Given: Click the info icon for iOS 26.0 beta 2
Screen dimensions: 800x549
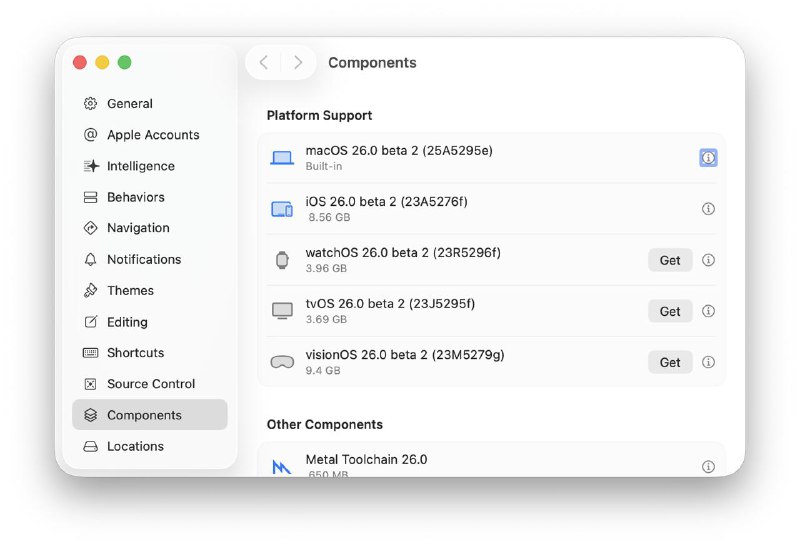Looking at the screenshot, I should [x=708, y=209].
